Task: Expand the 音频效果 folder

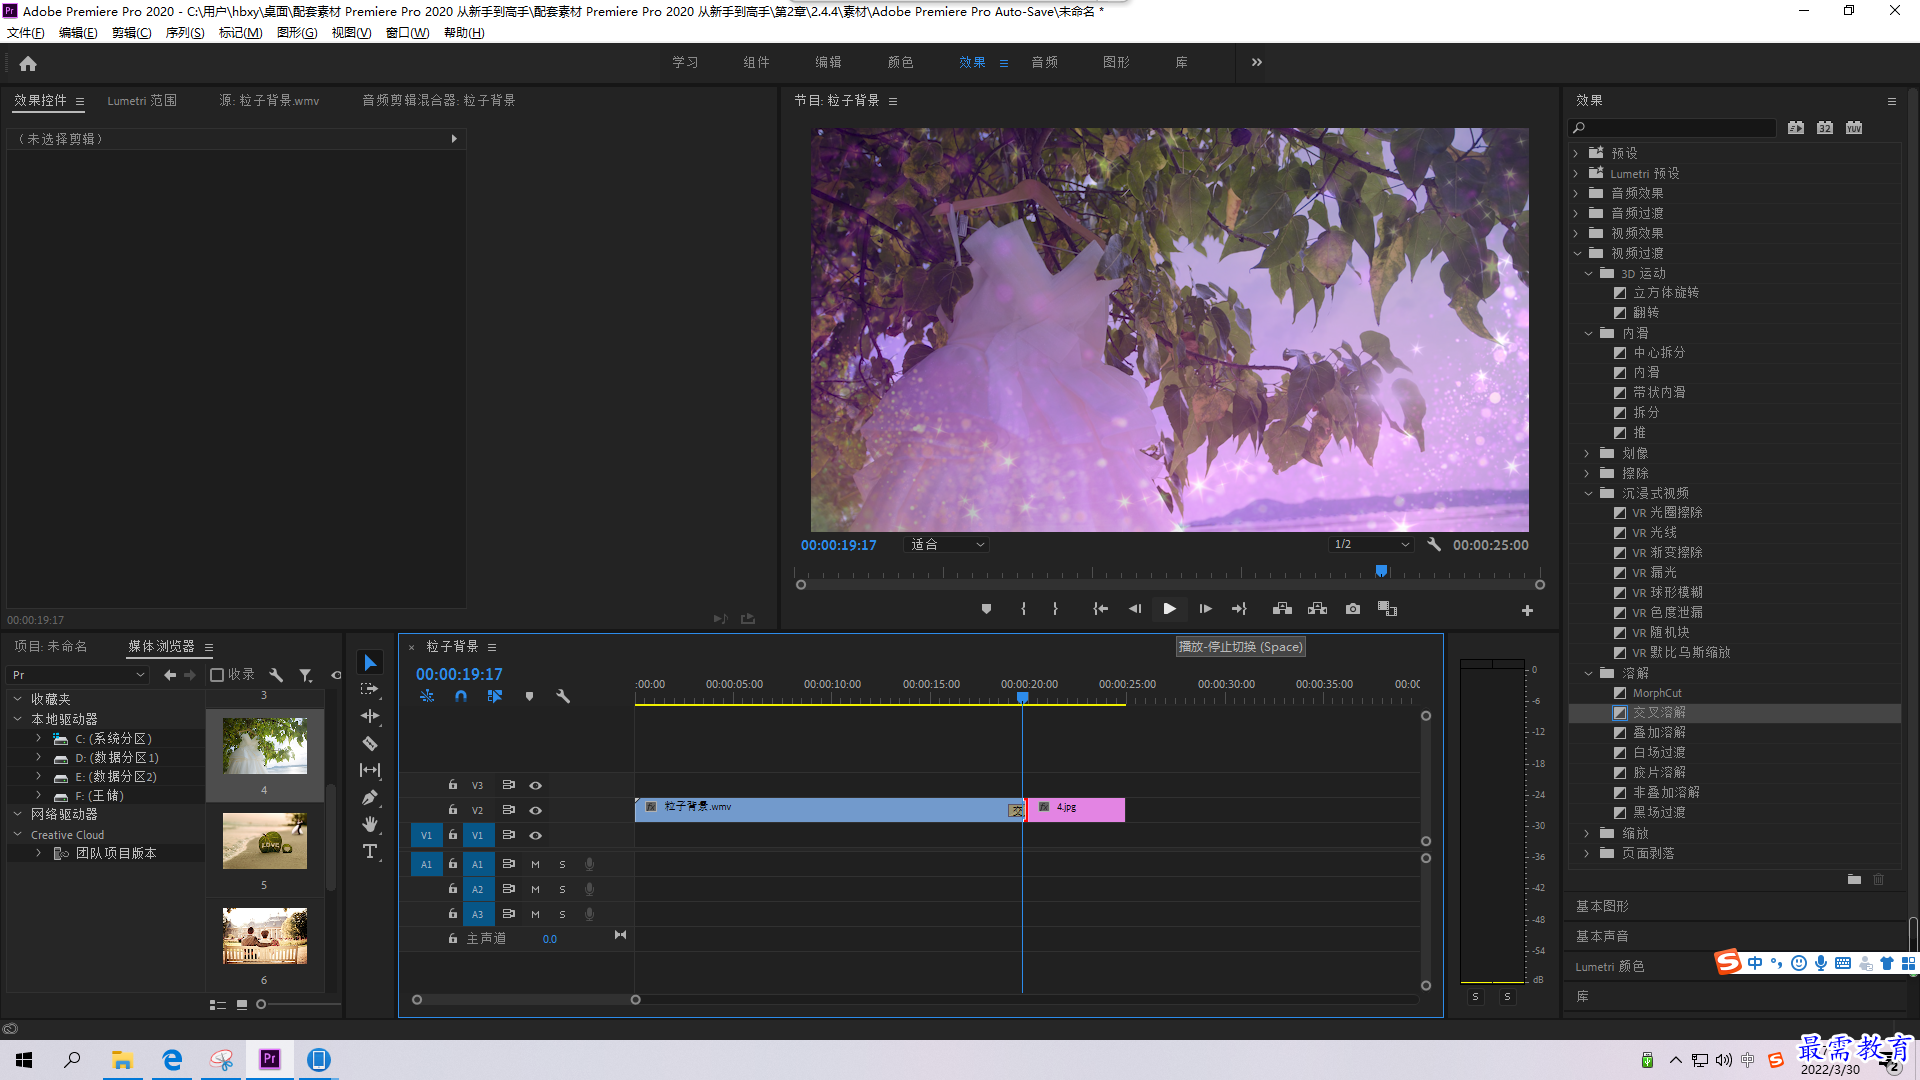Action: 1576,193
